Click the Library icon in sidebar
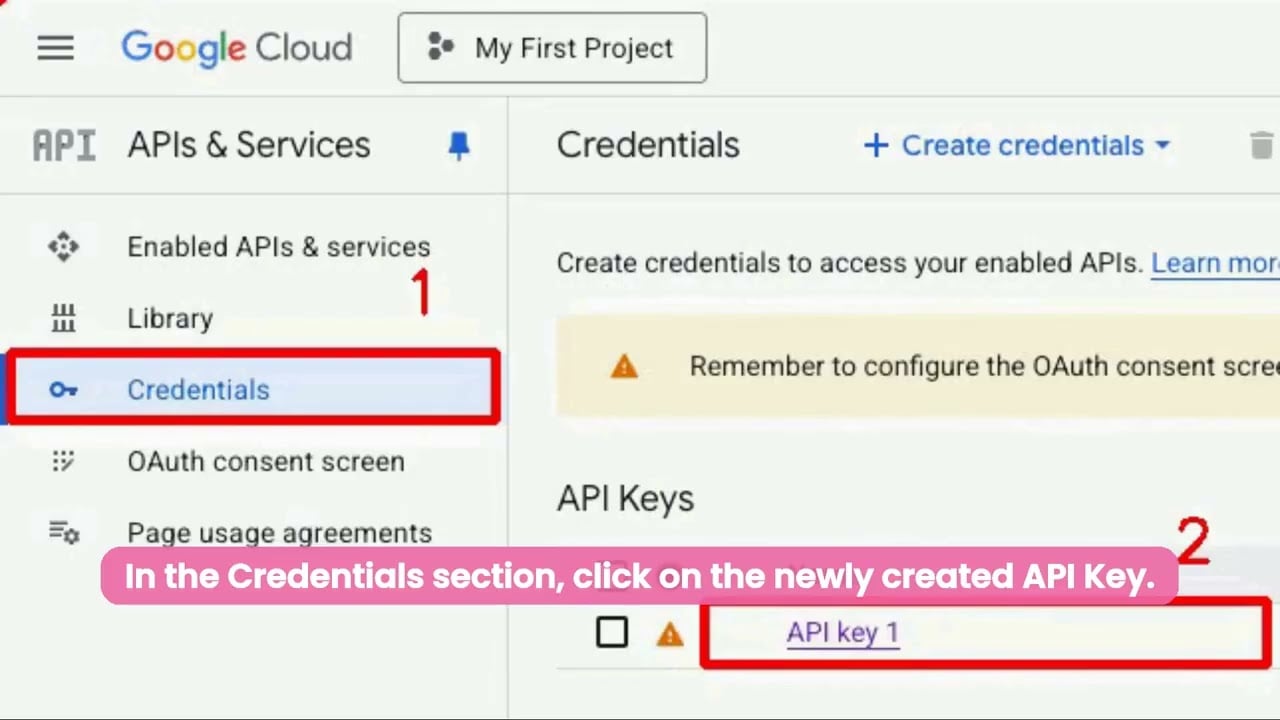This screenshot has height=720, width=1280. (63, 319)
